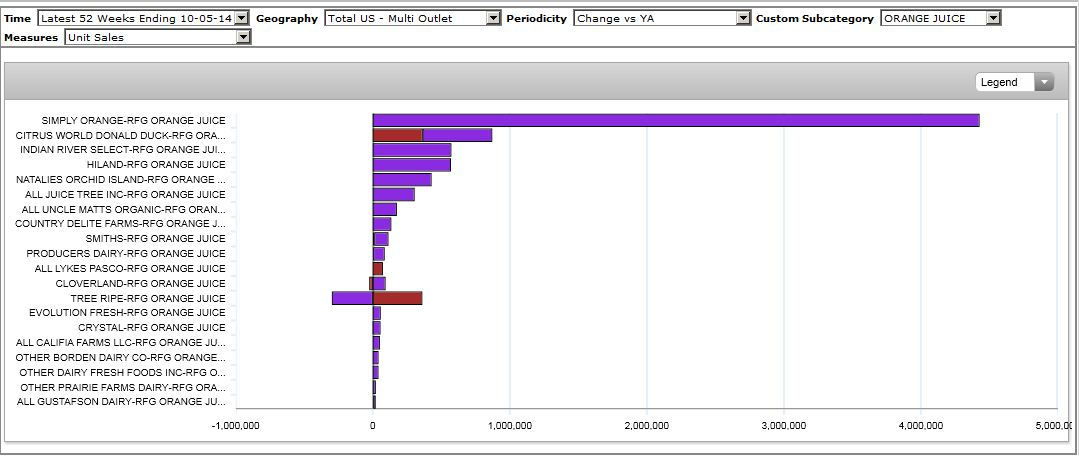The height and width of the screenshot is (456, 1079).
Task: Click the All Uncle Matts Organic bar
Action: tap(385, 209)
